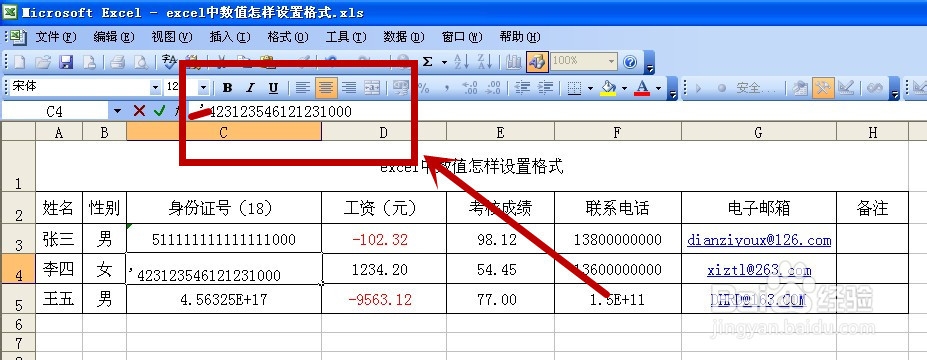Screen dimensions: 927x360
Task: Open the 格式(O) menu
Action: (288, 37)
